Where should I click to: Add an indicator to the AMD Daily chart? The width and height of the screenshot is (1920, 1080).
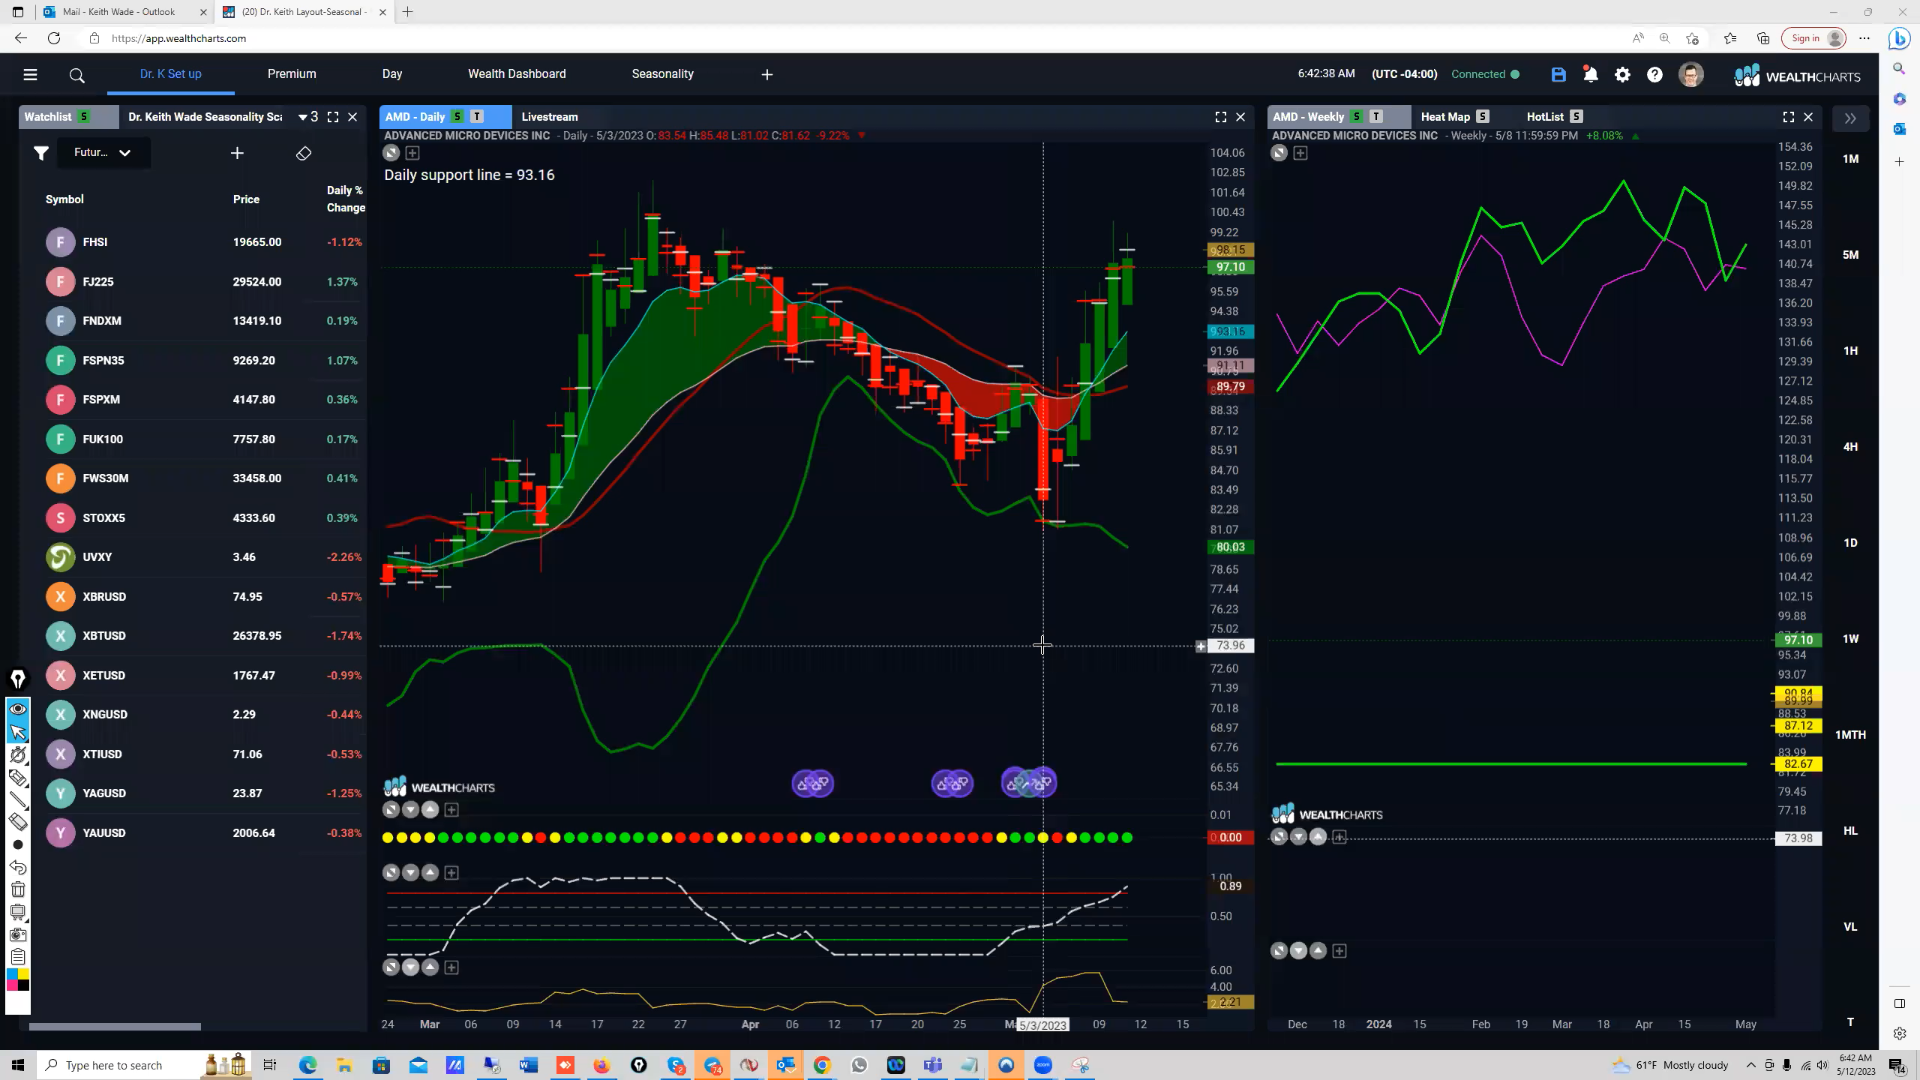pyautogui.click(x=412, y=153)
